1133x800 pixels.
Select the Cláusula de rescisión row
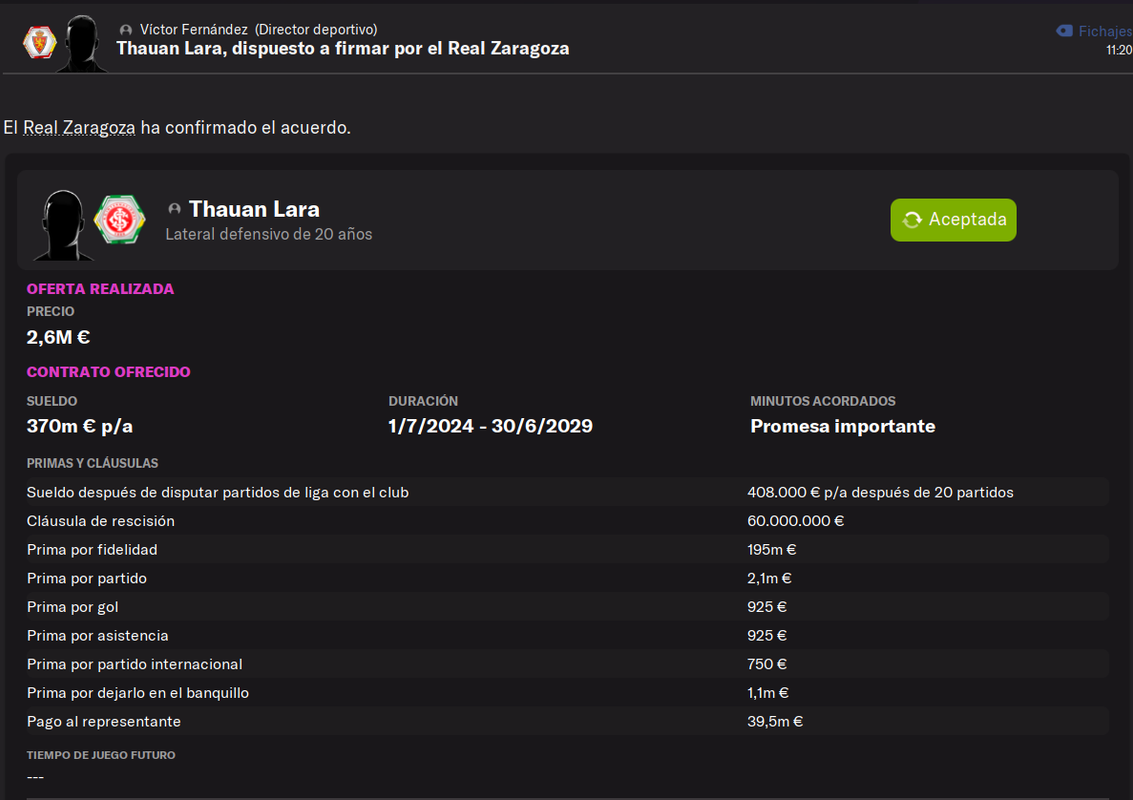pos(567,521)
